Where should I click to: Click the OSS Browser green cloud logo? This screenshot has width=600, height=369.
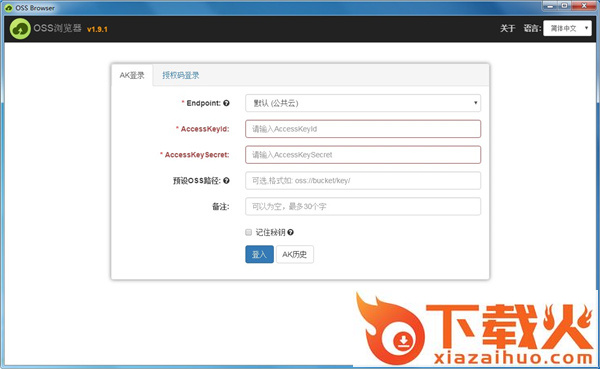click(20, 29)
